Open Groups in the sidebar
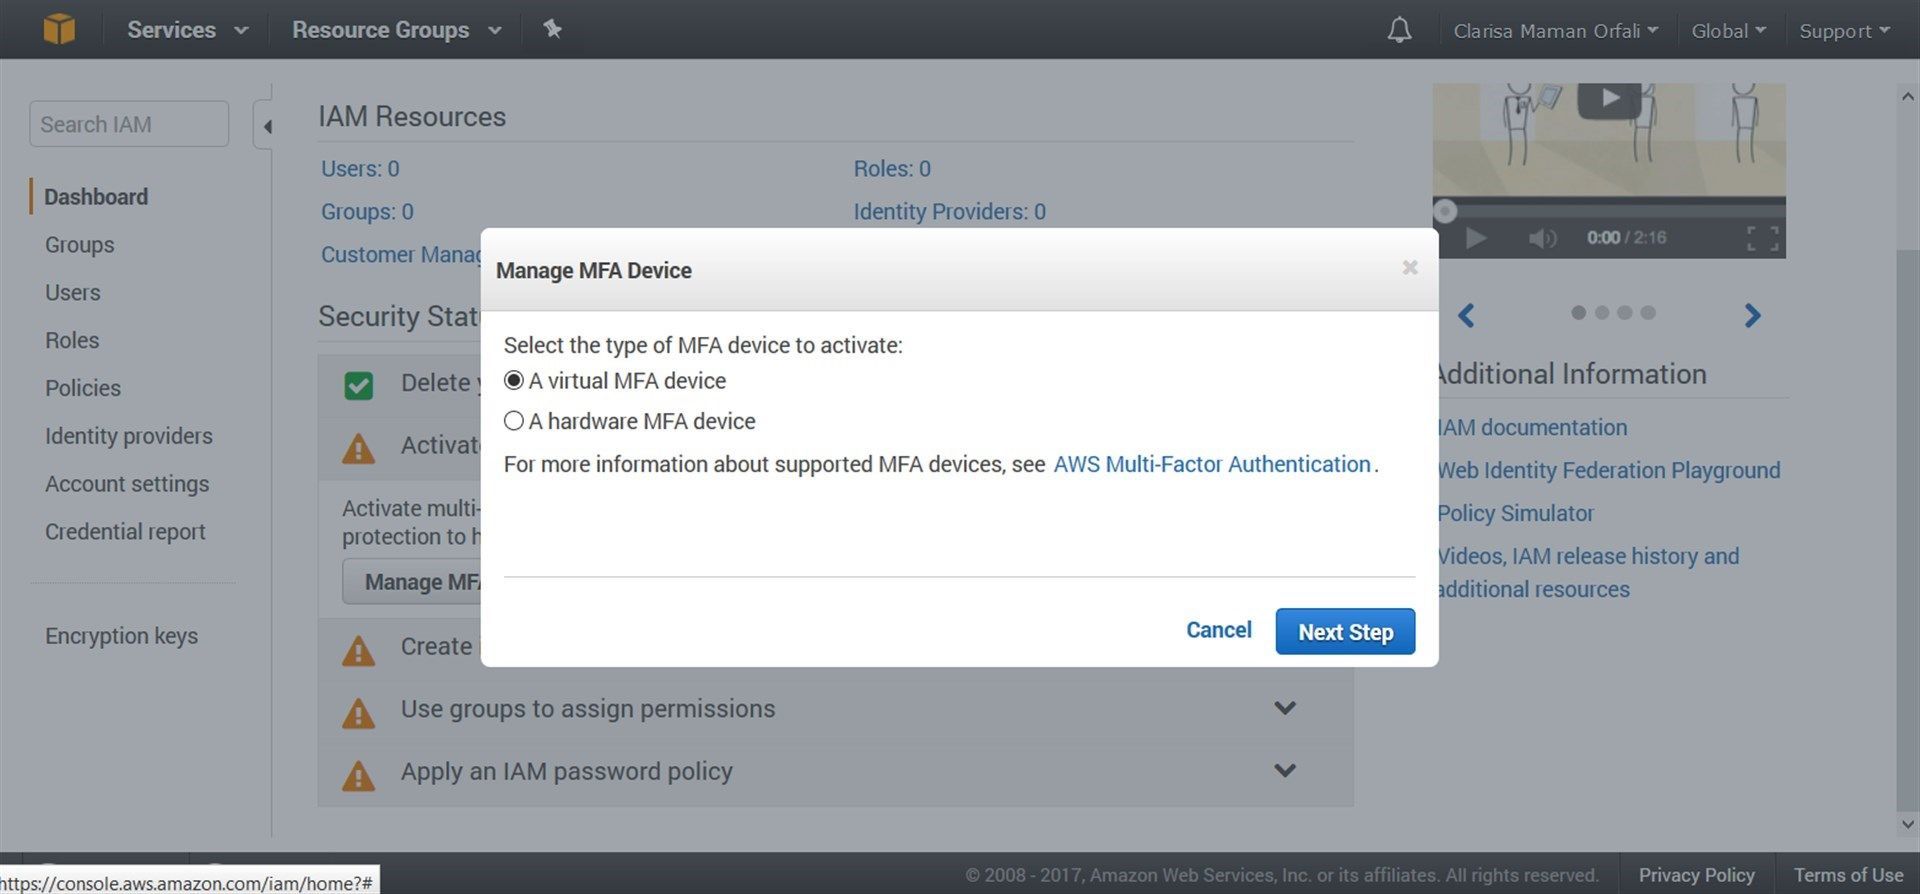 (x=79, y=245)
